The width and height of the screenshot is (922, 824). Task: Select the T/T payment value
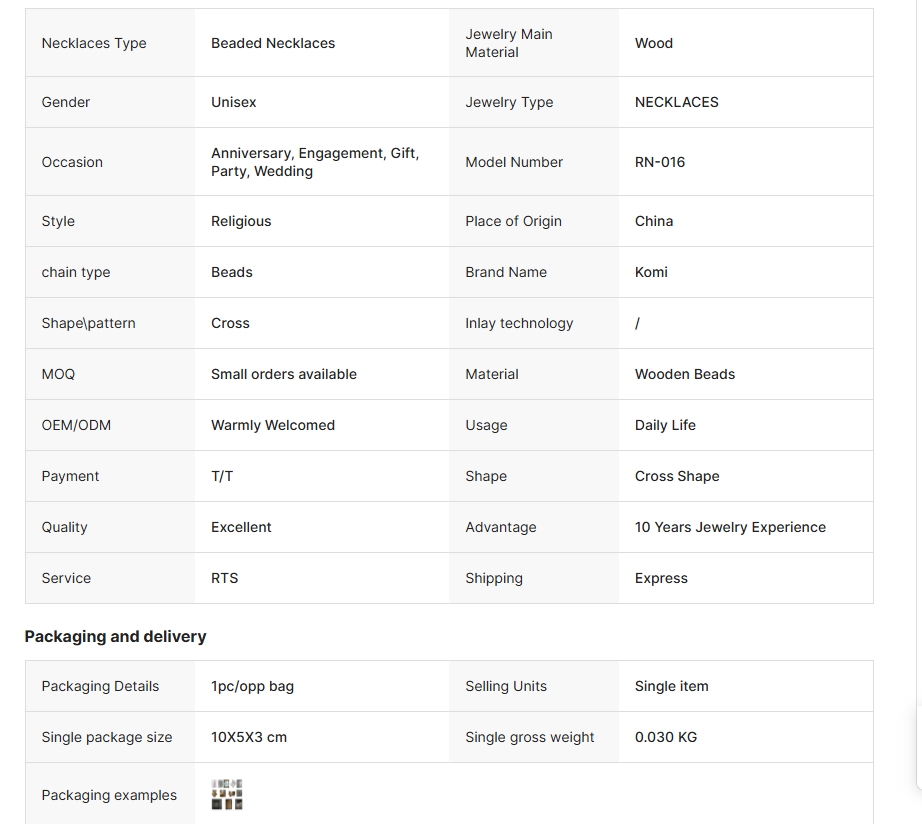(x=222, y=476)
